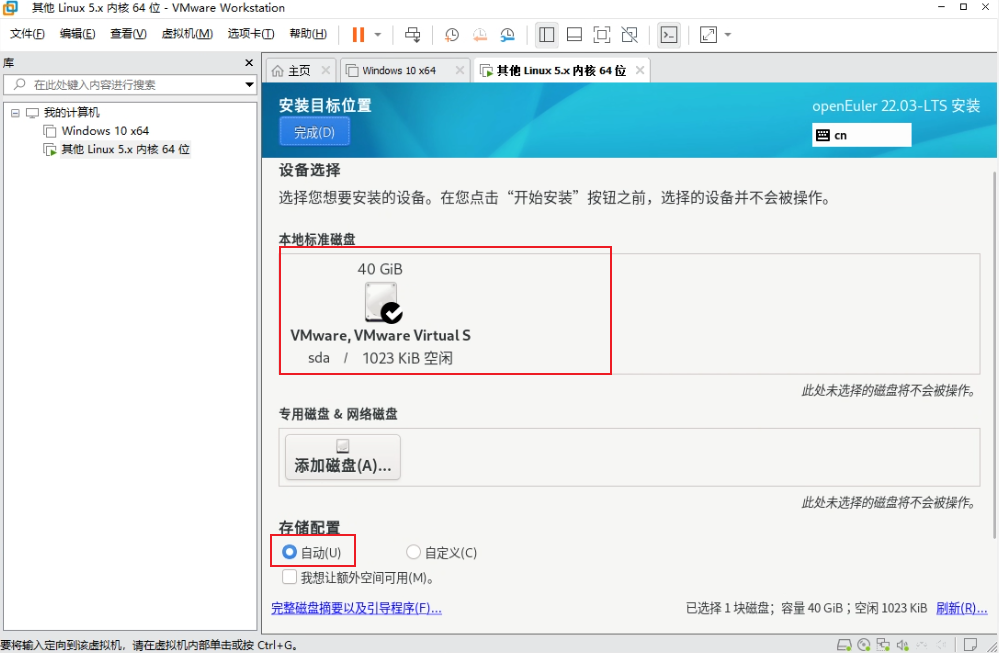Viewport: 999px width, 653px height.
Task: Click the VMware Workstation title bar logo
Action: click(10, 8)
